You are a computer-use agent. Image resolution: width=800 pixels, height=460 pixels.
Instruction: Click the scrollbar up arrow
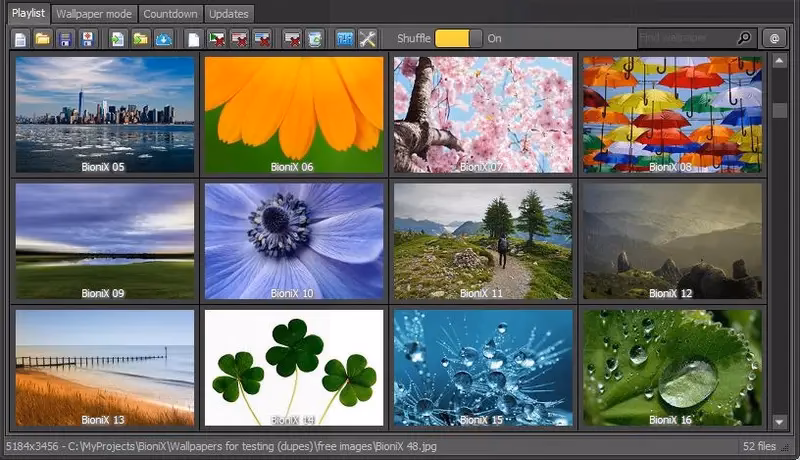779,61
